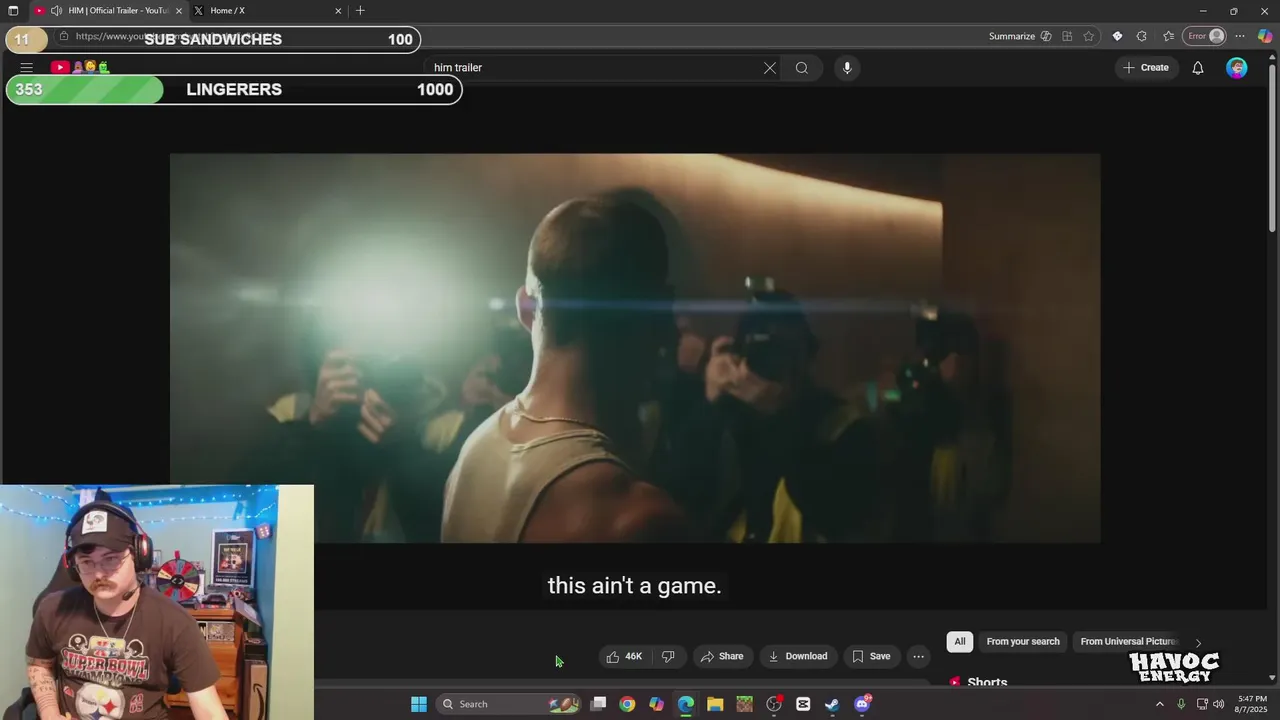This screenshot has height=720, width=1280.
Task: Open CapCut from taskbar
Action: (x=803, y=704)
